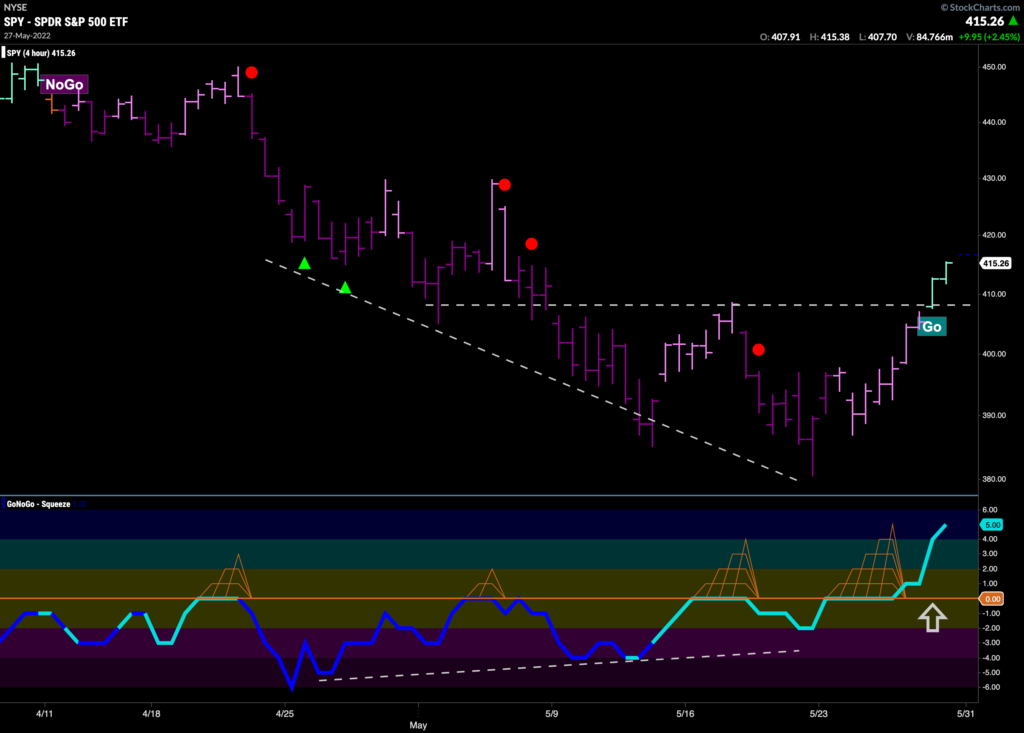Click the 5/31 date axis label
1024x733 pixels.
965,713
